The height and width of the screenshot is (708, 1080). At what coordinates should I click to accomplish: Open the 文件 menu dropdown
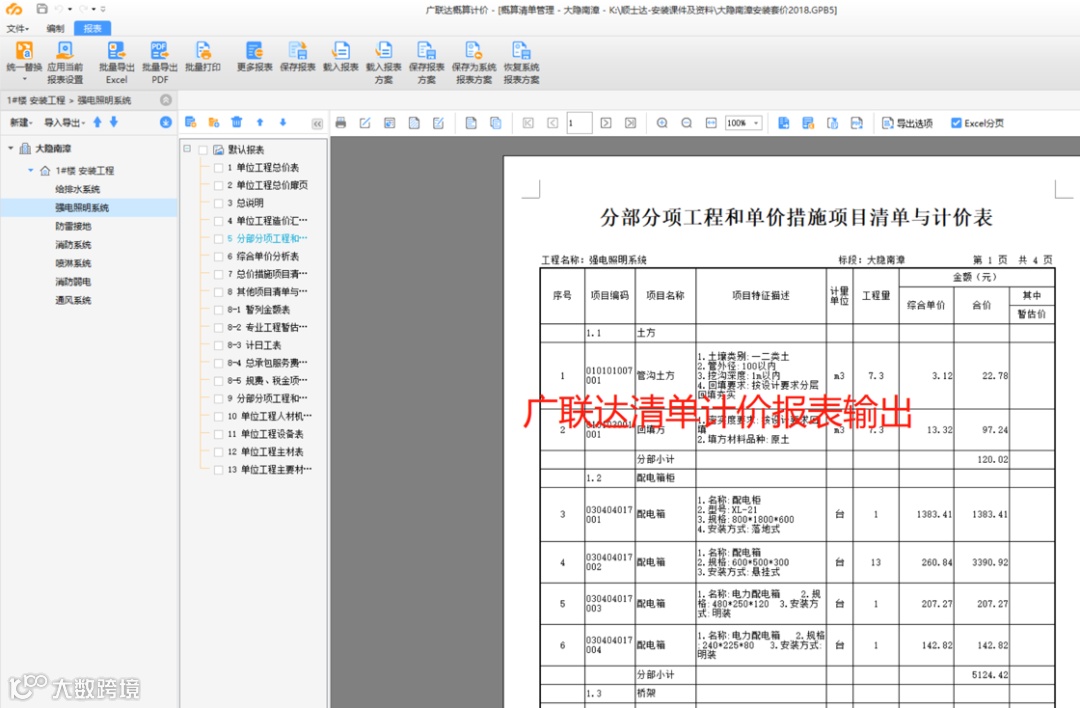[18, 28]
